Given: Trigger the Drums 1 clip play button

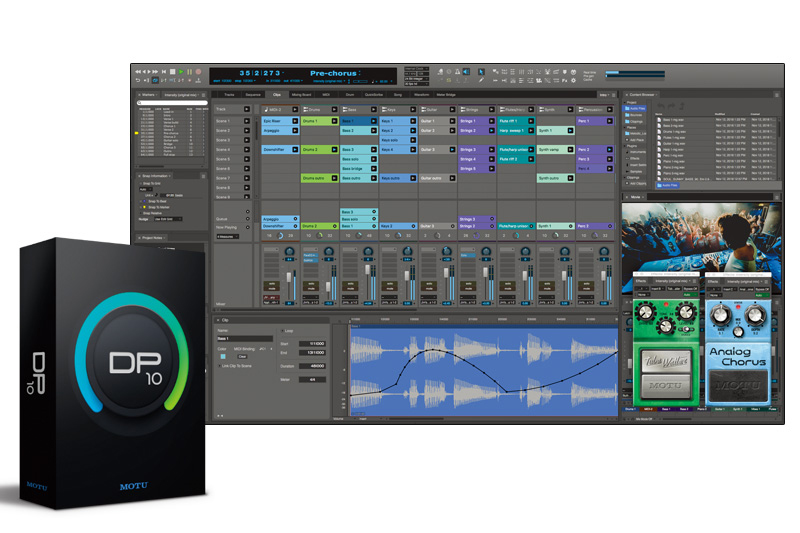Looking at the screenshot, I should pyautogui.click(x=334, y=121).
